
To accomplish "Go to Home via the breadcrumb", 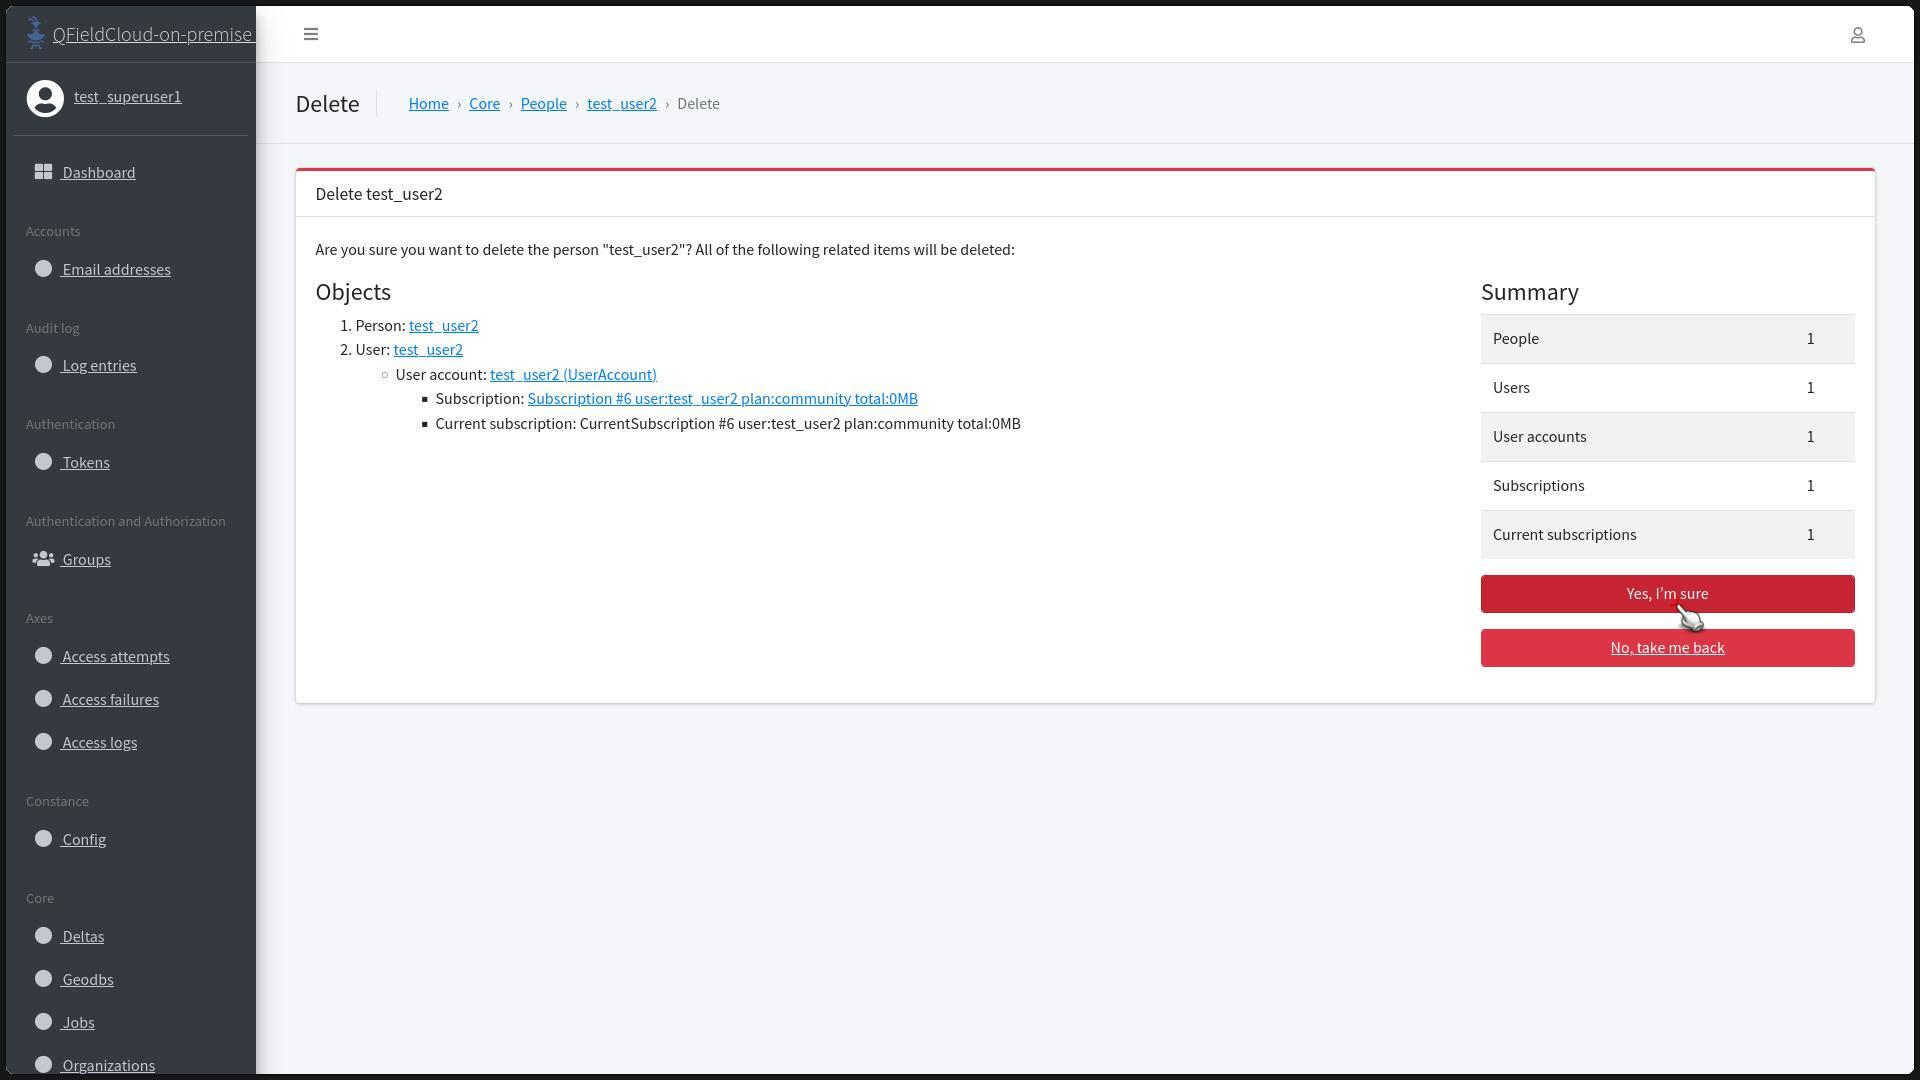I will tap(428, 104).
